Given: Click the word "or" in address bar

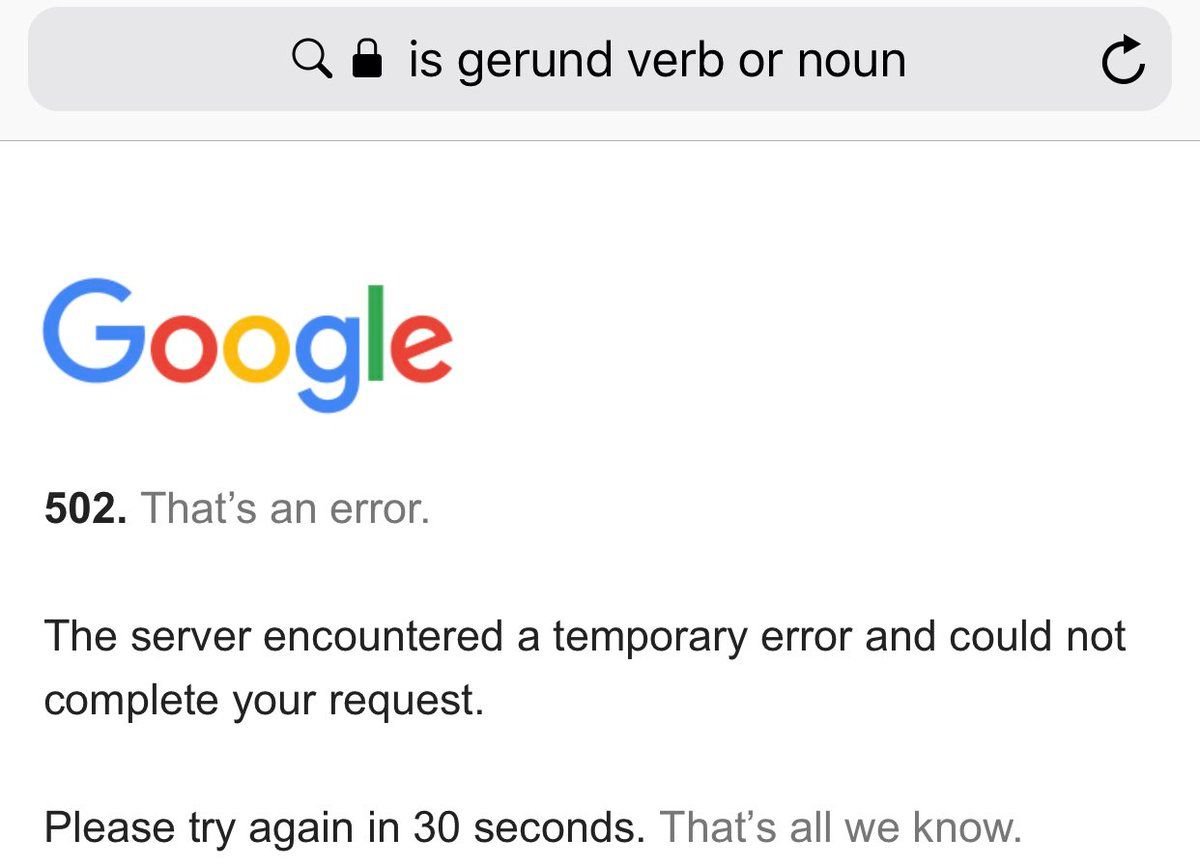Looking at the screenshot, I should 761,62.
